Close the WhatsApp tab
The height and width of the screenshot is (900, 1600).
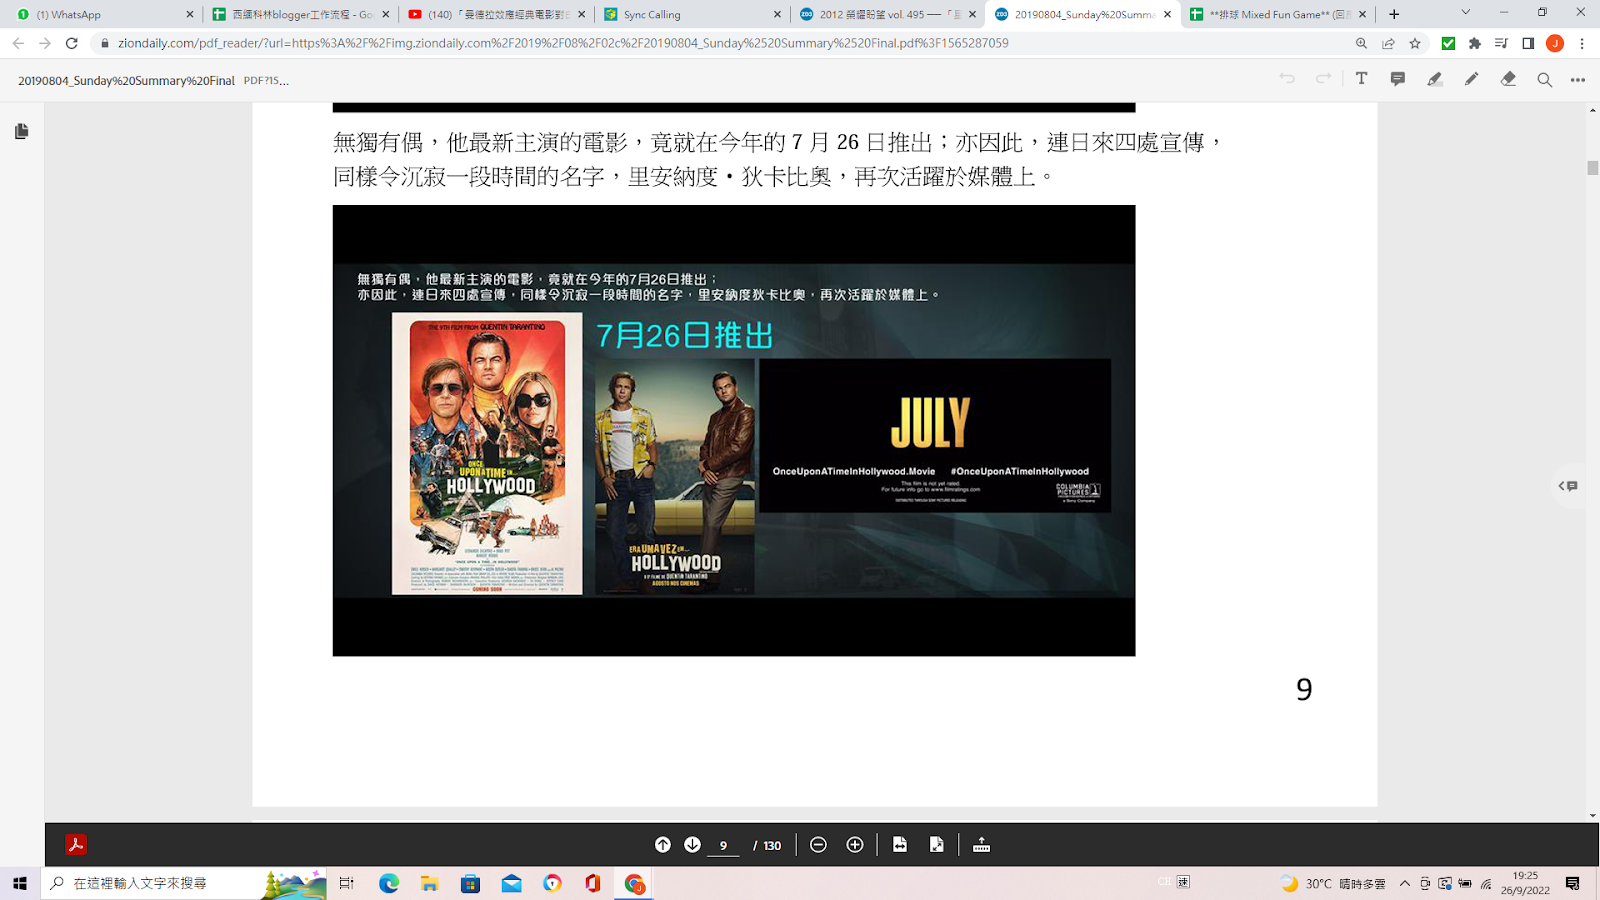click(190, 14)
